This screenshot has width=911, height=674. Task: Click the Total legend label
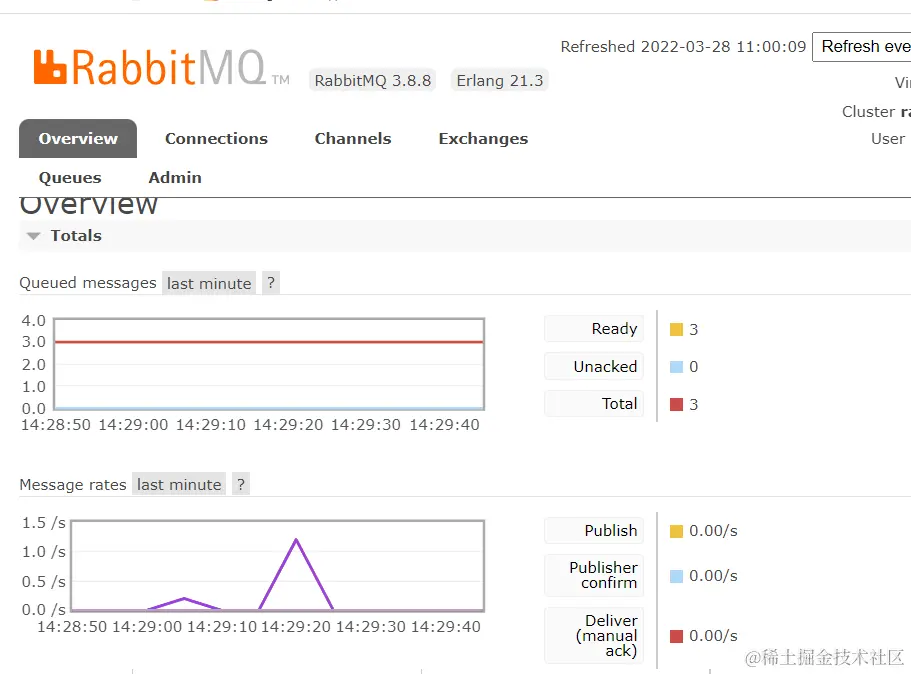[594, 404]
